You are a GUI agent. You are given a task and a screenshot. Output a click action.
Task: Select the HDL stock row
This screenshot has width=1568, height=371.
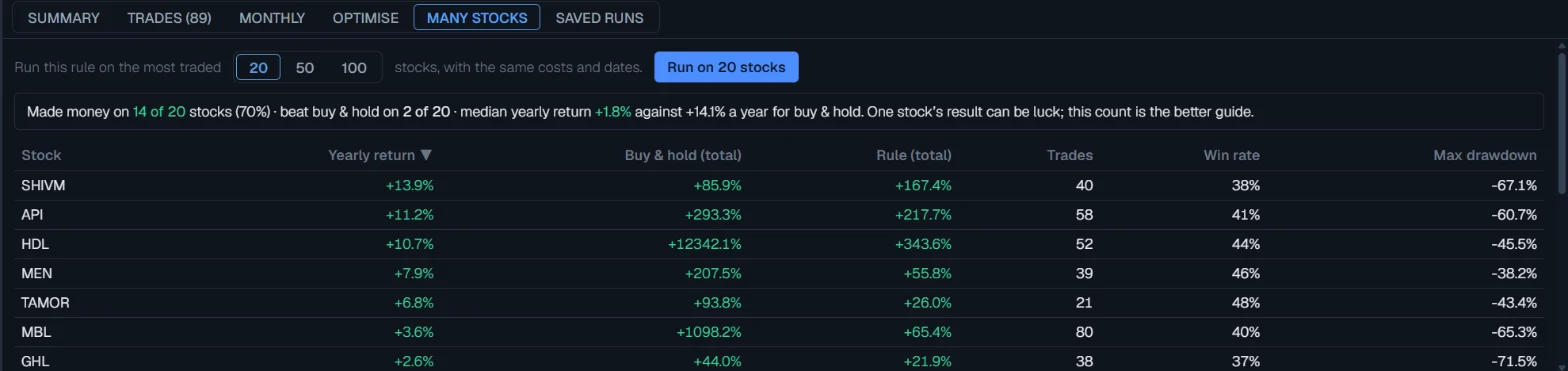(779, 244)
